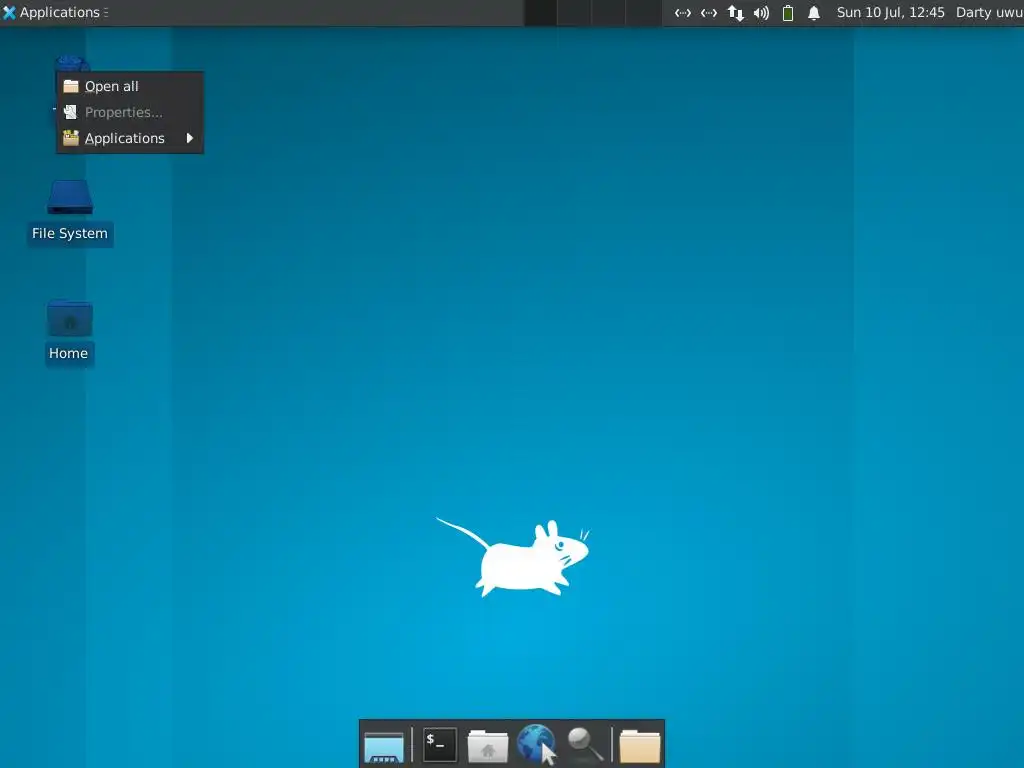
Task: Click Show Desktop icon in dock
Action: coord(384,746)
